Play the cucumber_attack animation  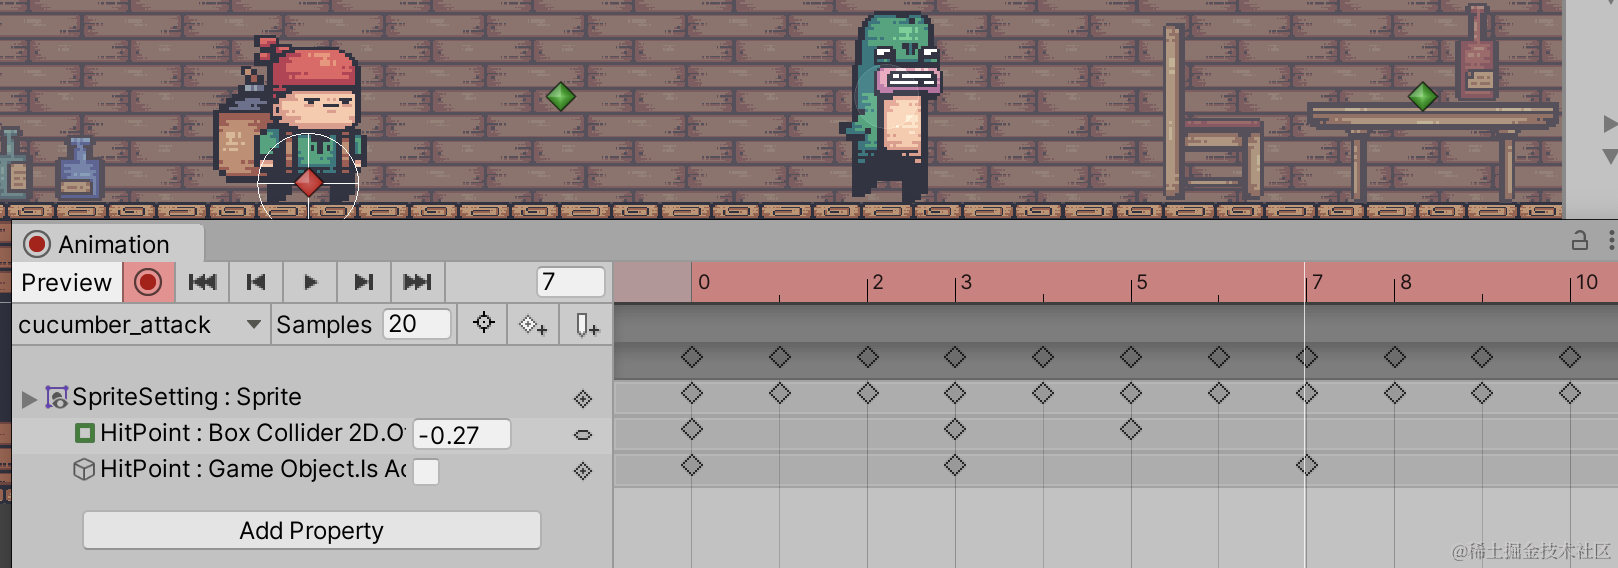point(310,283)
